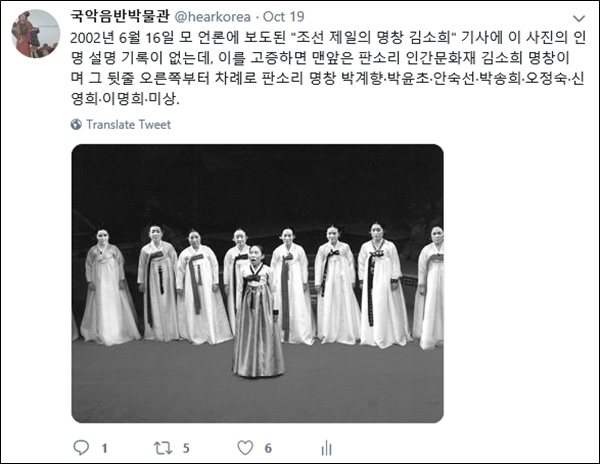Open the 국악음반박물관 display name

pyautogui.click(x=120, y=16)
